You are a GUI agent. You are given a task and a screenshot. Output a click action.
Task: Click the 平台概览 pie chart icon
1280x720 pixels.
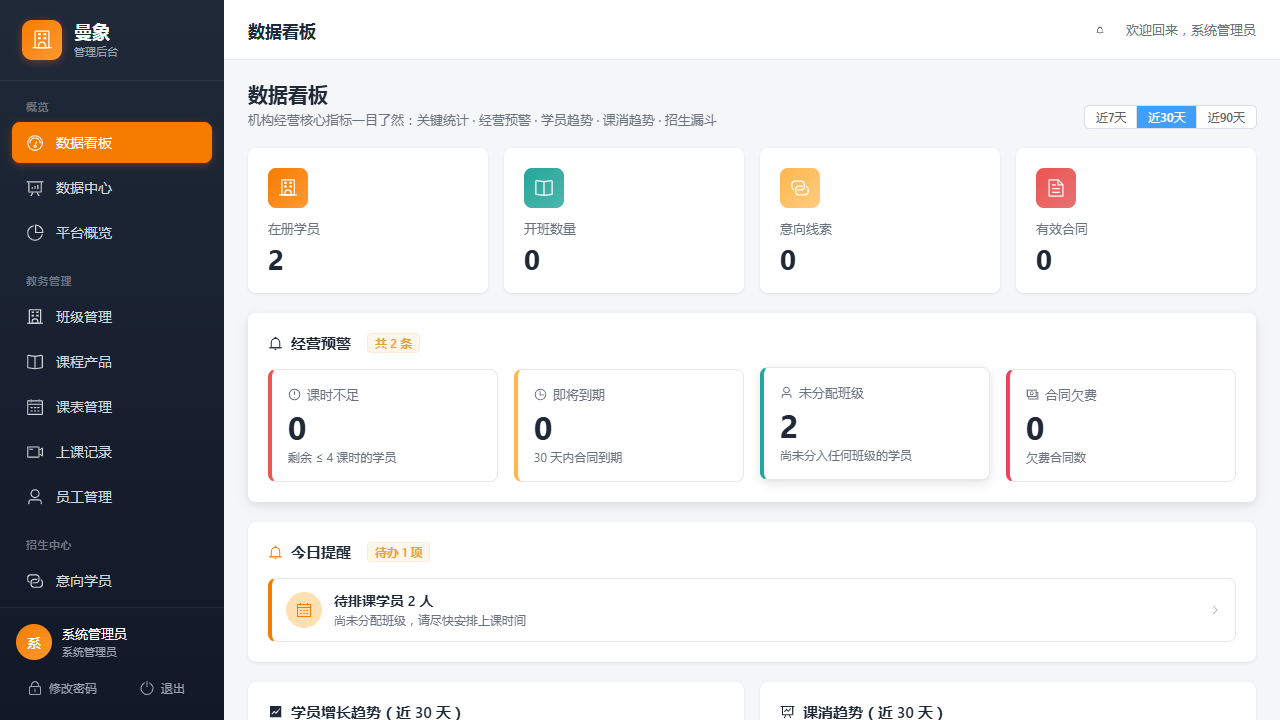point(35,233)
